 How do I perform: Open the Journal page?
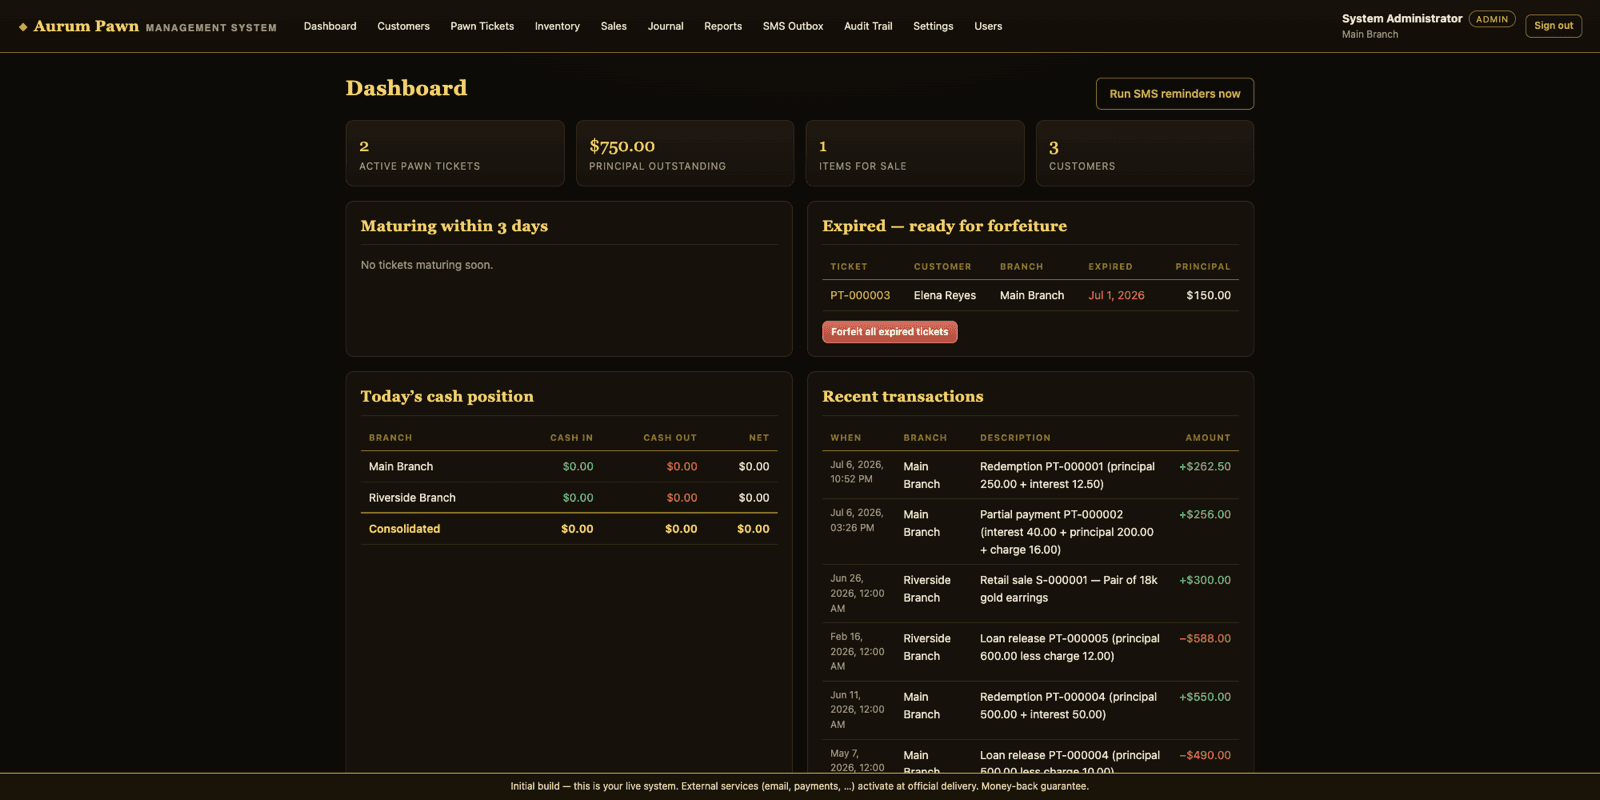(x=665, y=26)
